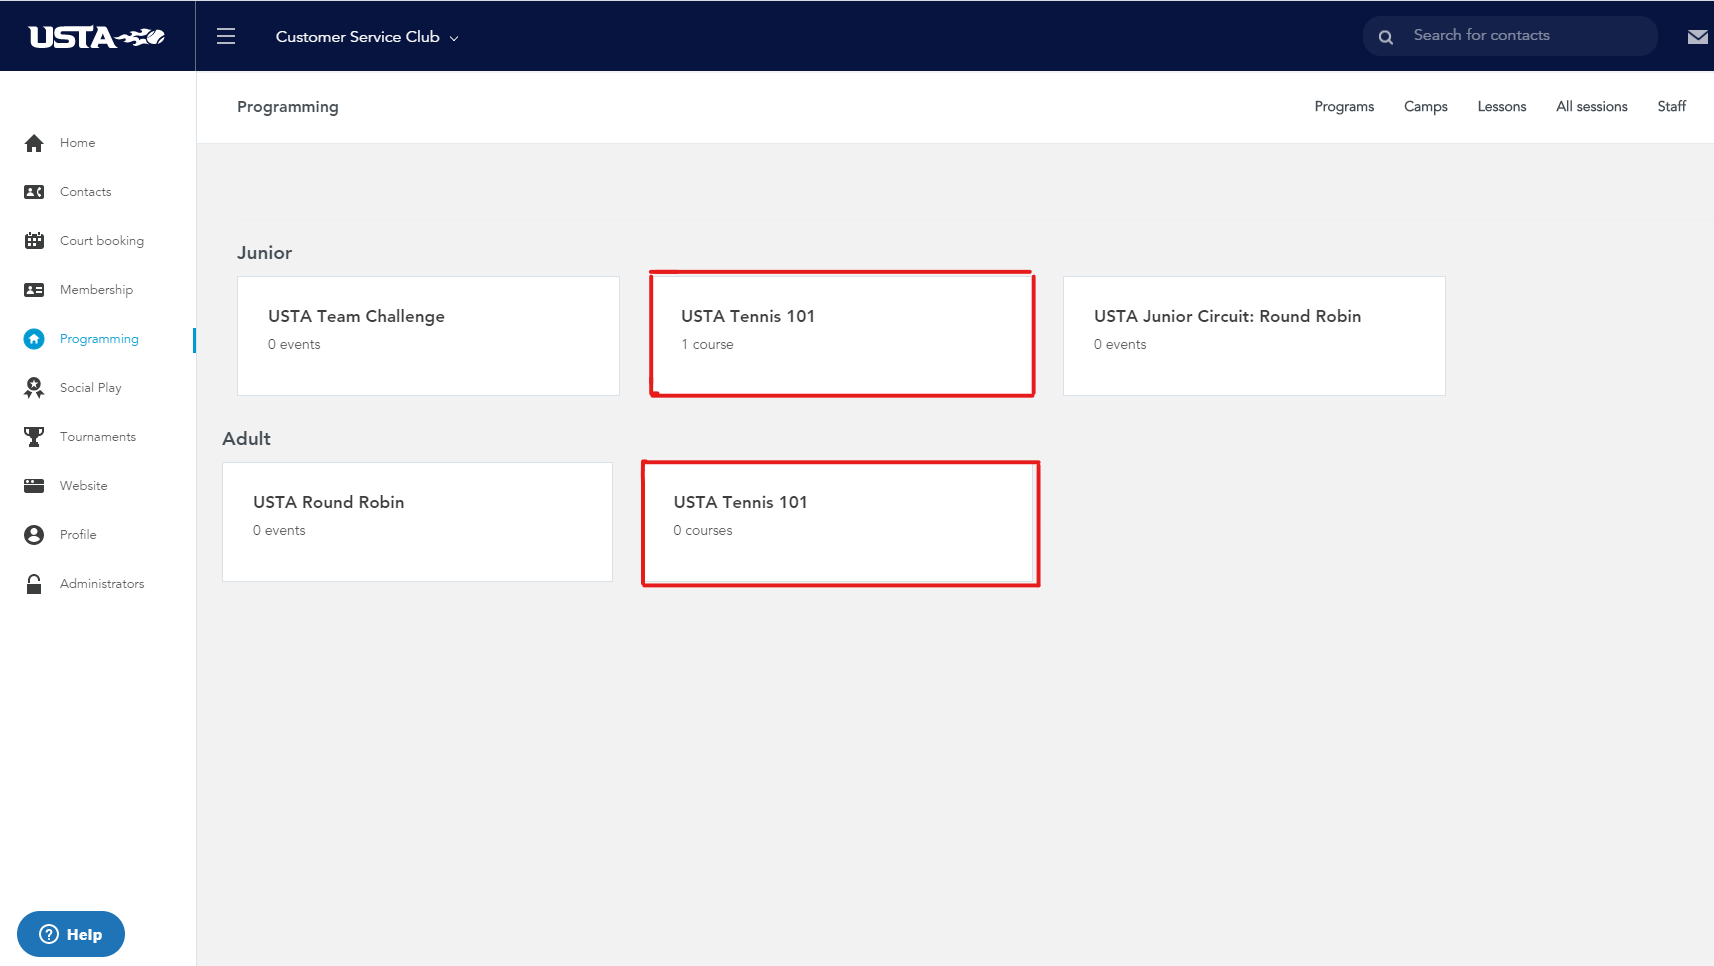Click the Membership ID card icon
Viewport: 1714px width, 966px height.
pyautogui.click(x=34, y=290)
